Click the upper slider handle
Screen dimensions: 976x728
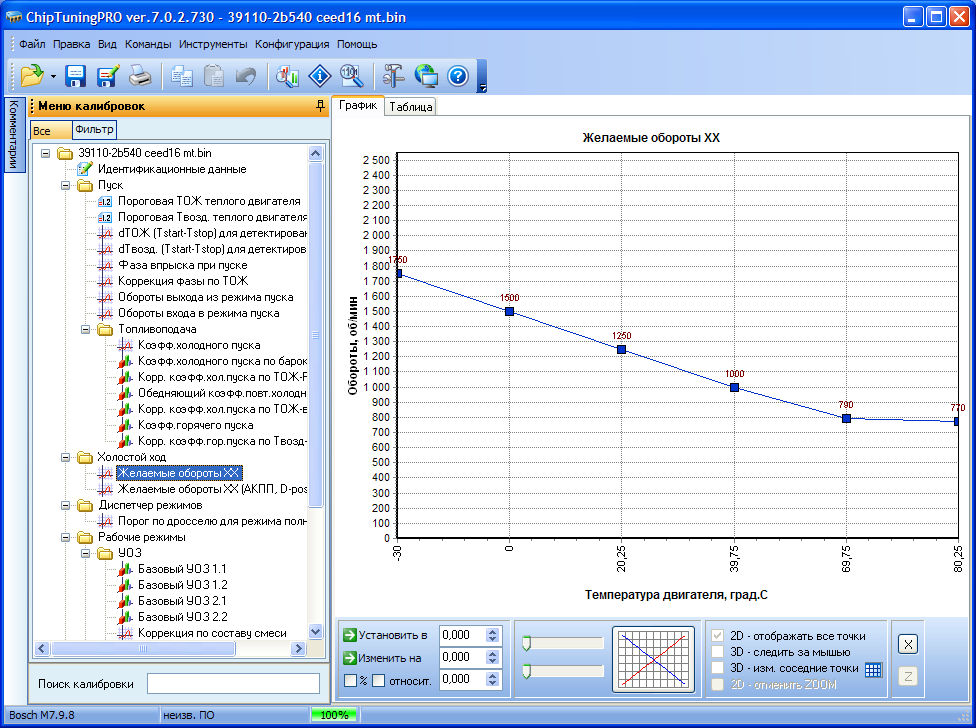click(526, 643)
